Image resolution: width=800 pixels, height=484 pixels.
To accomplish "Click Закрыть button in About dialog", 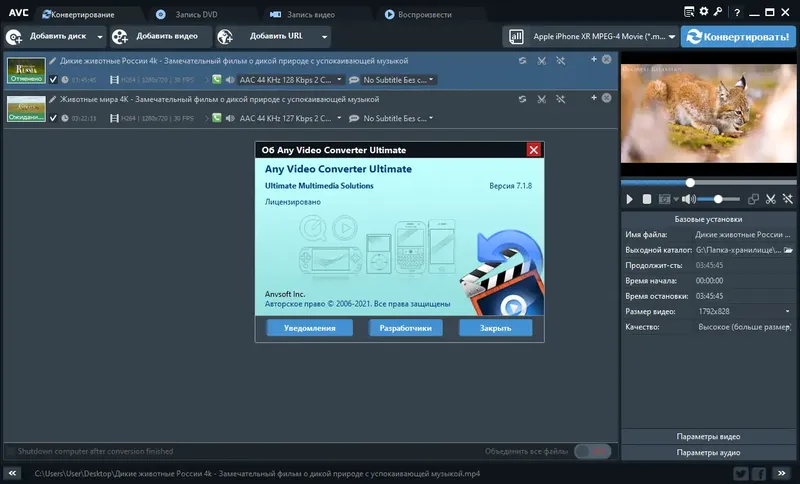I will tap(495, 328).
